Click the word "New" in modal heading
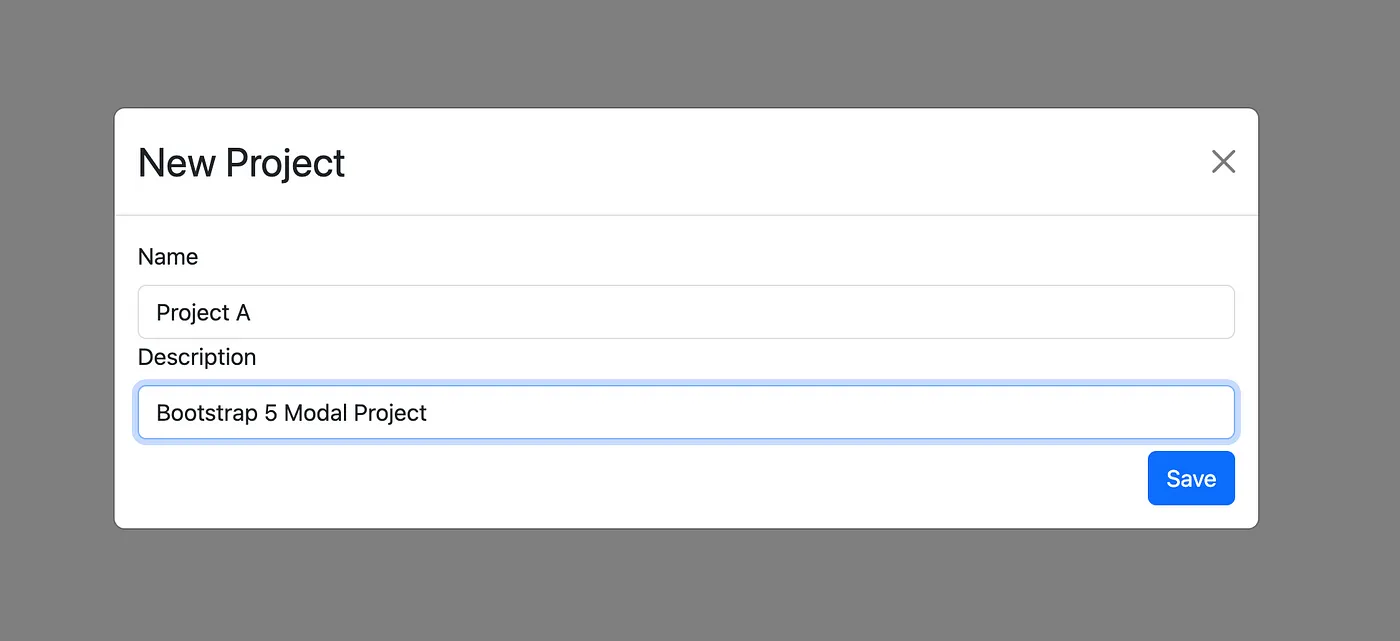1400x641 pixels. (176, 163)
